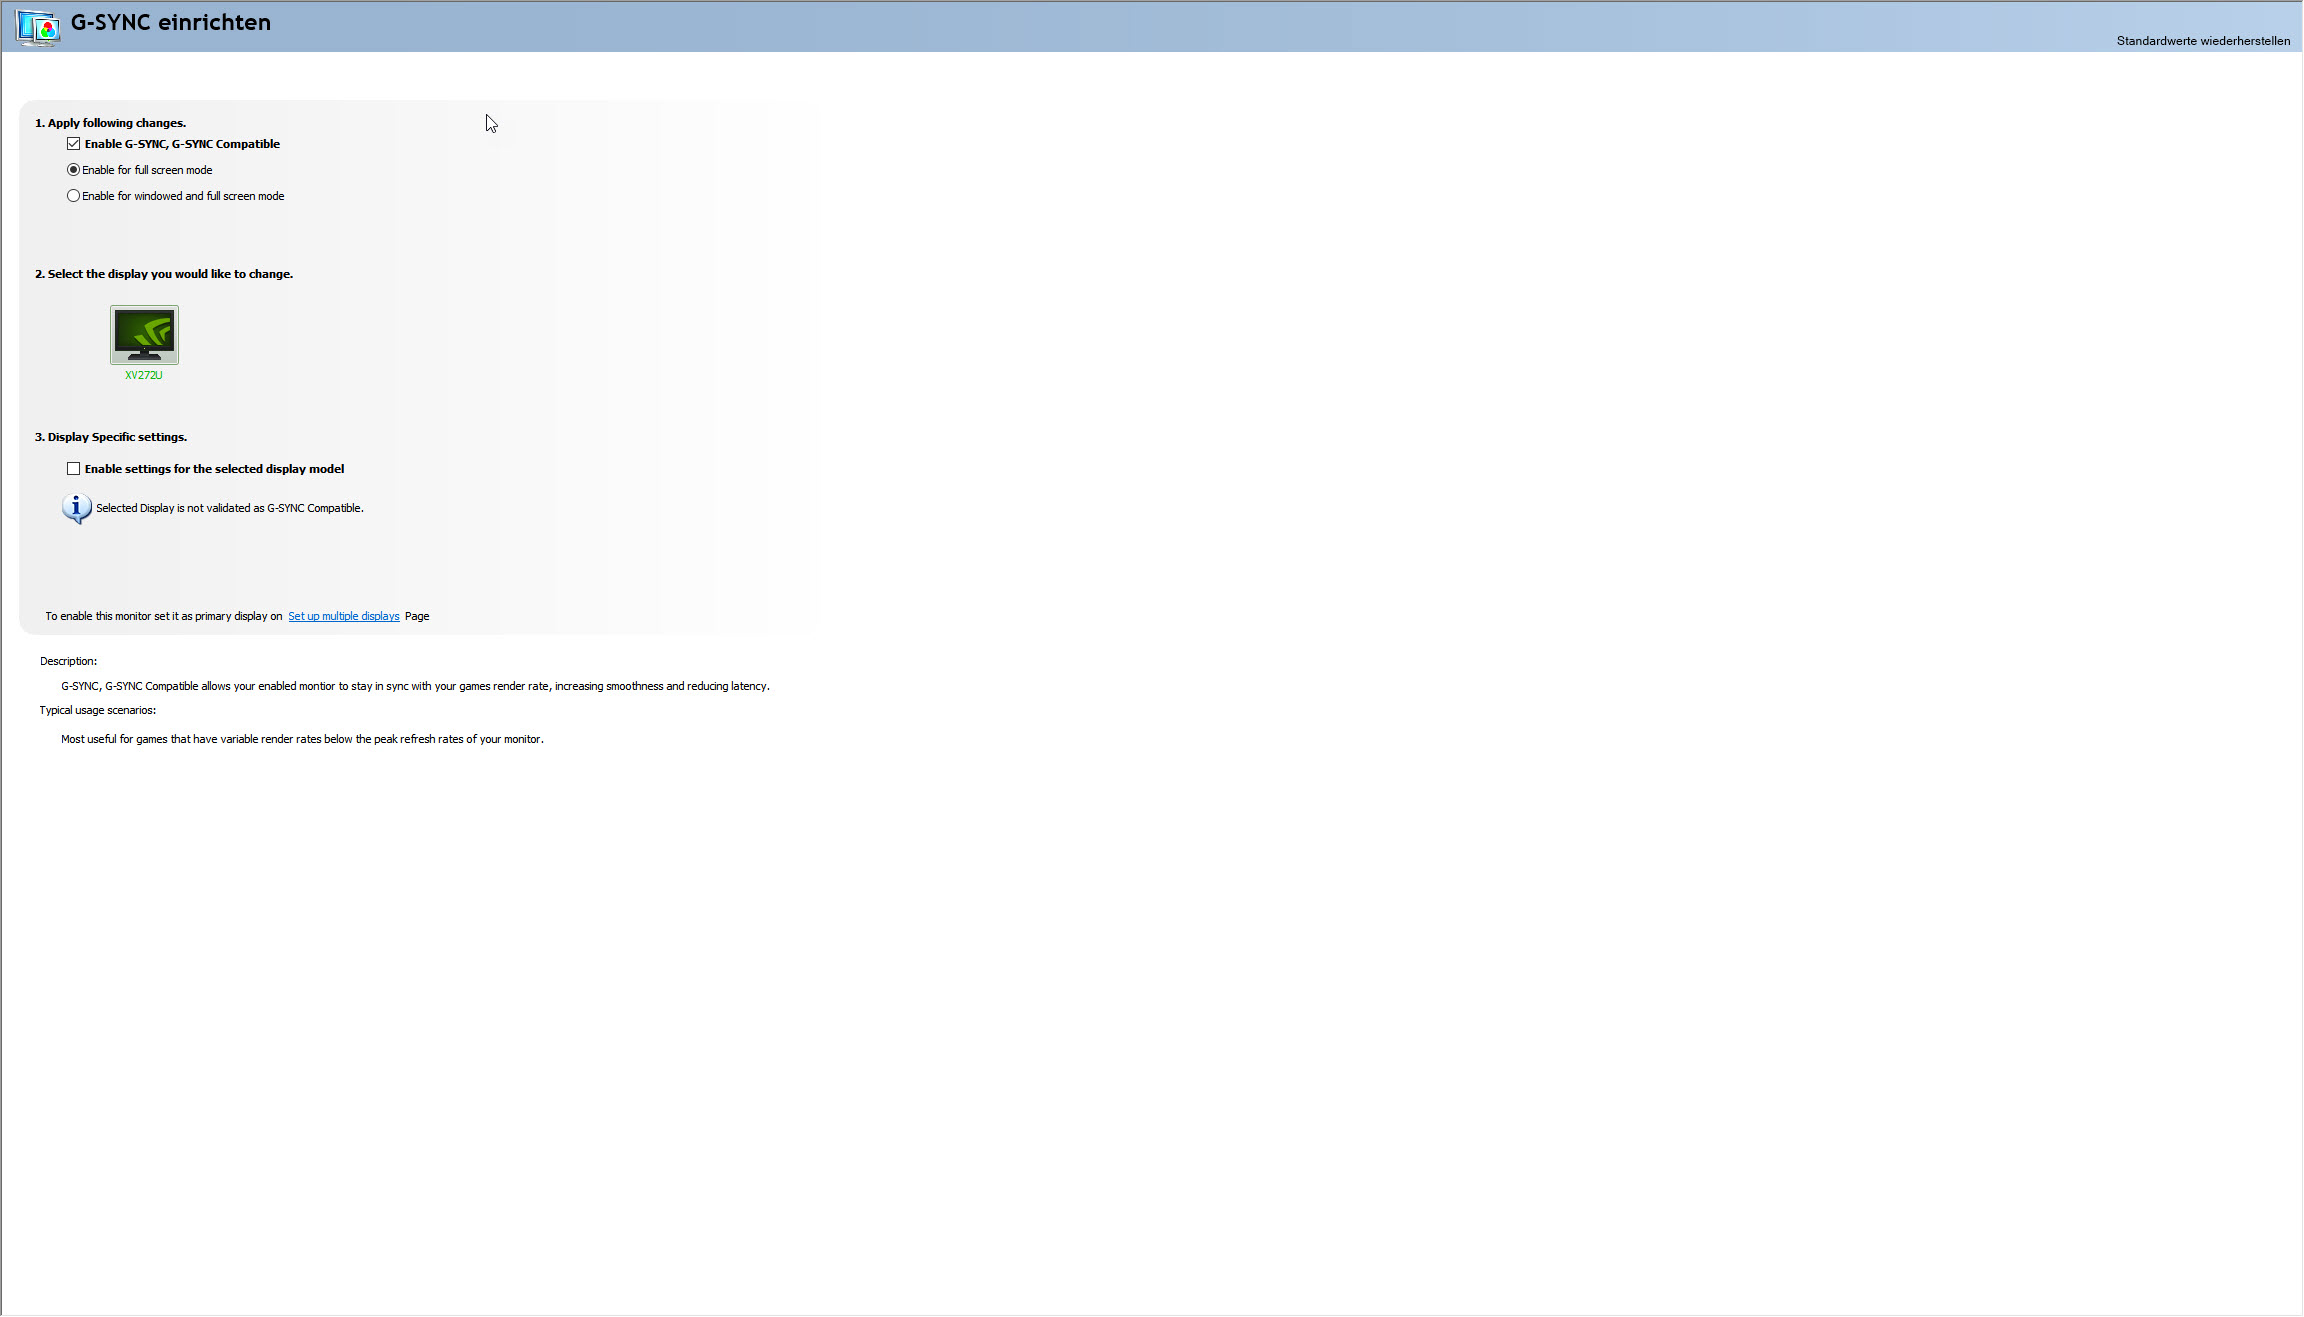
Task: Toggle Enable G-SYNC, G-SYNC Compatible checkbox
Action: pos(73,144)
